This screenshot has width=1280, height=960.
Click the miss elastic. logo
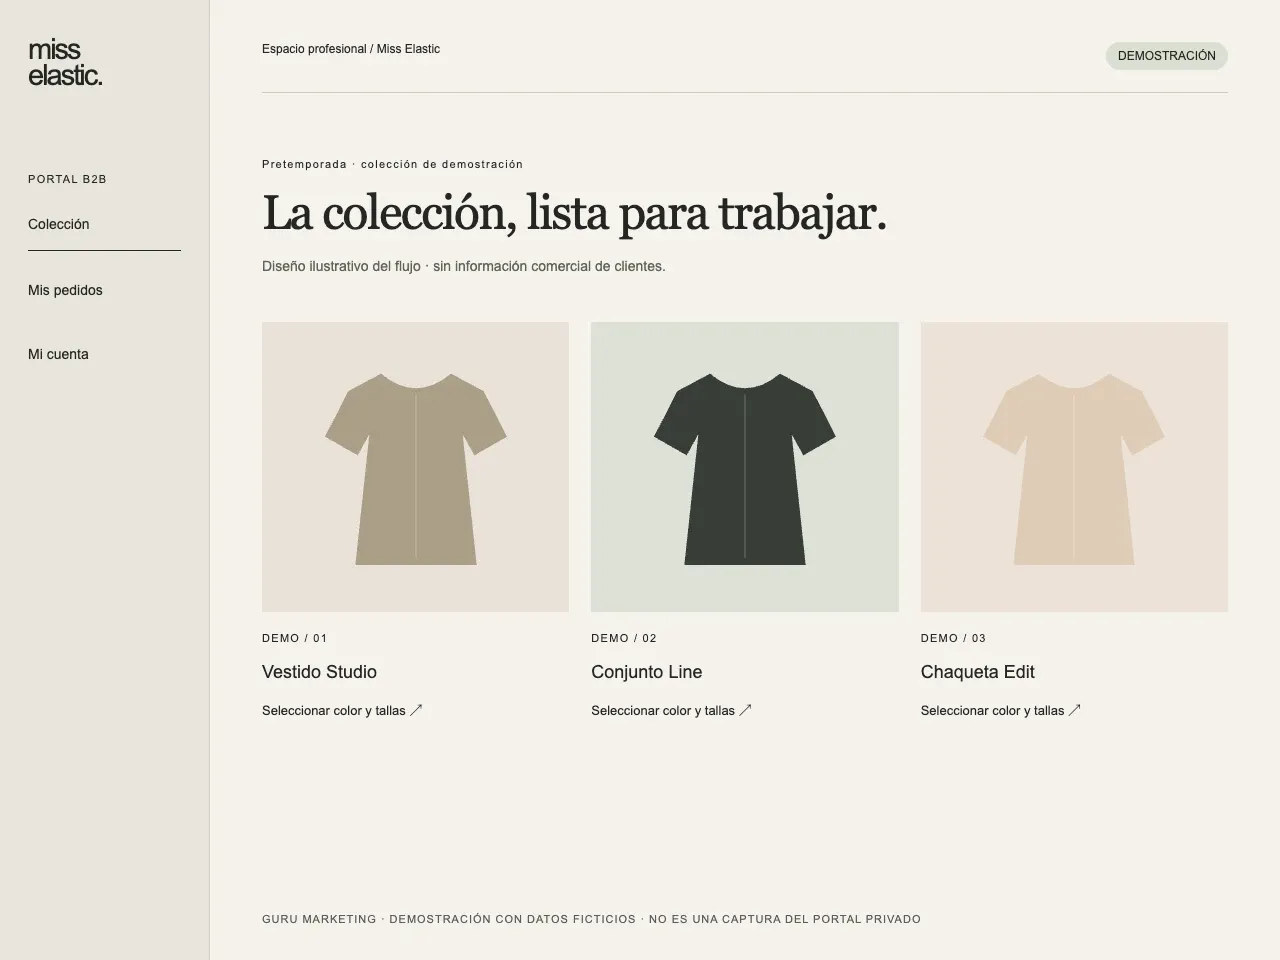point(65,62)
